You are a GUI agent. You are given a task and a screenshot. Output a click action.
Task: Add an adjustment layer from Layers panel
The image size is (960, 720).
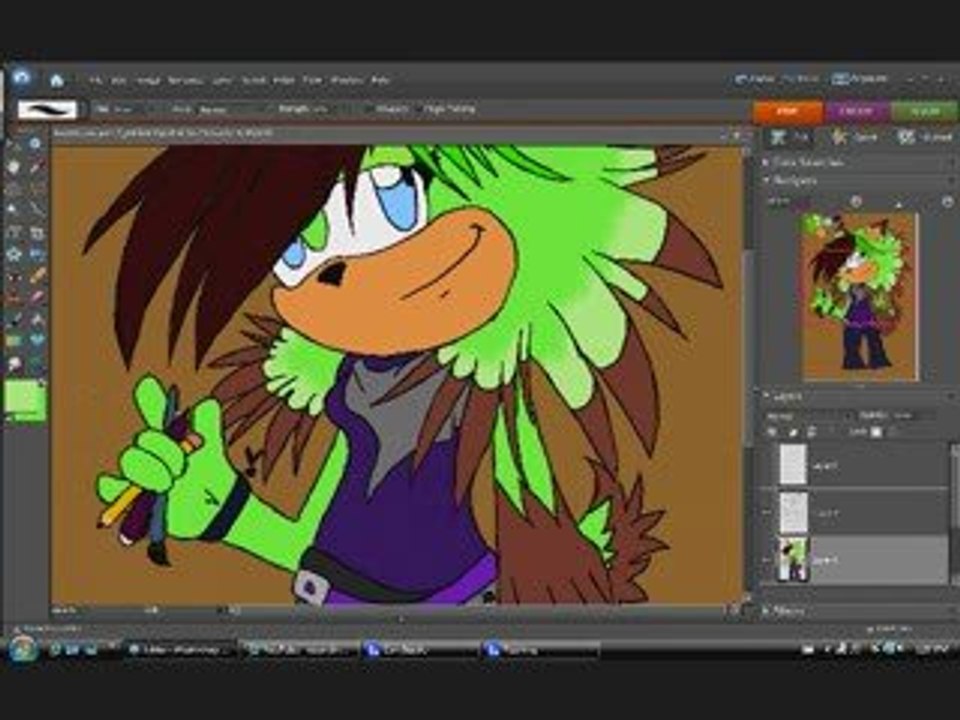tap(793, 432)
